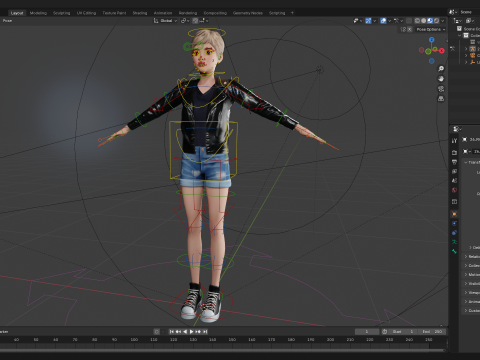Image resolution: width=480 pixels, height=360 pixels.
Task: Open the pose overlay options dropdown
Action: (x=398, y=21)
